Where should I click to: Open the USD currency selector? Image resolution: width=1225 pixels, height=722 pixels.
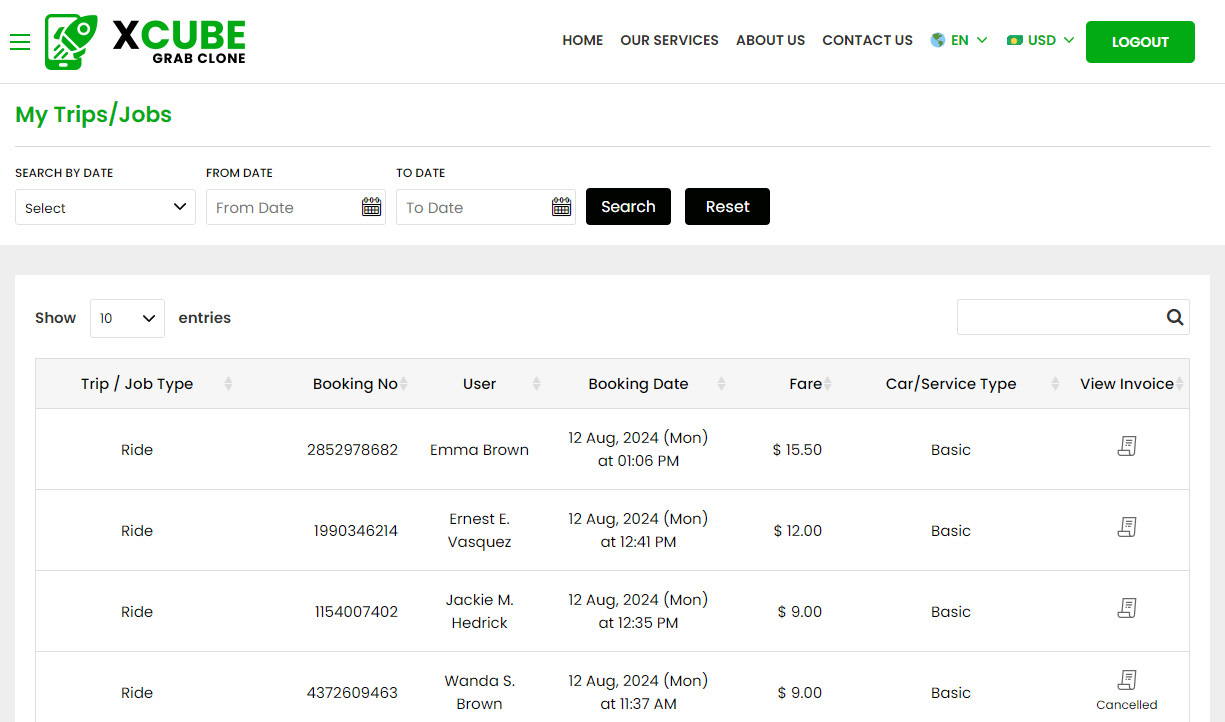(x=1040, y=41)
